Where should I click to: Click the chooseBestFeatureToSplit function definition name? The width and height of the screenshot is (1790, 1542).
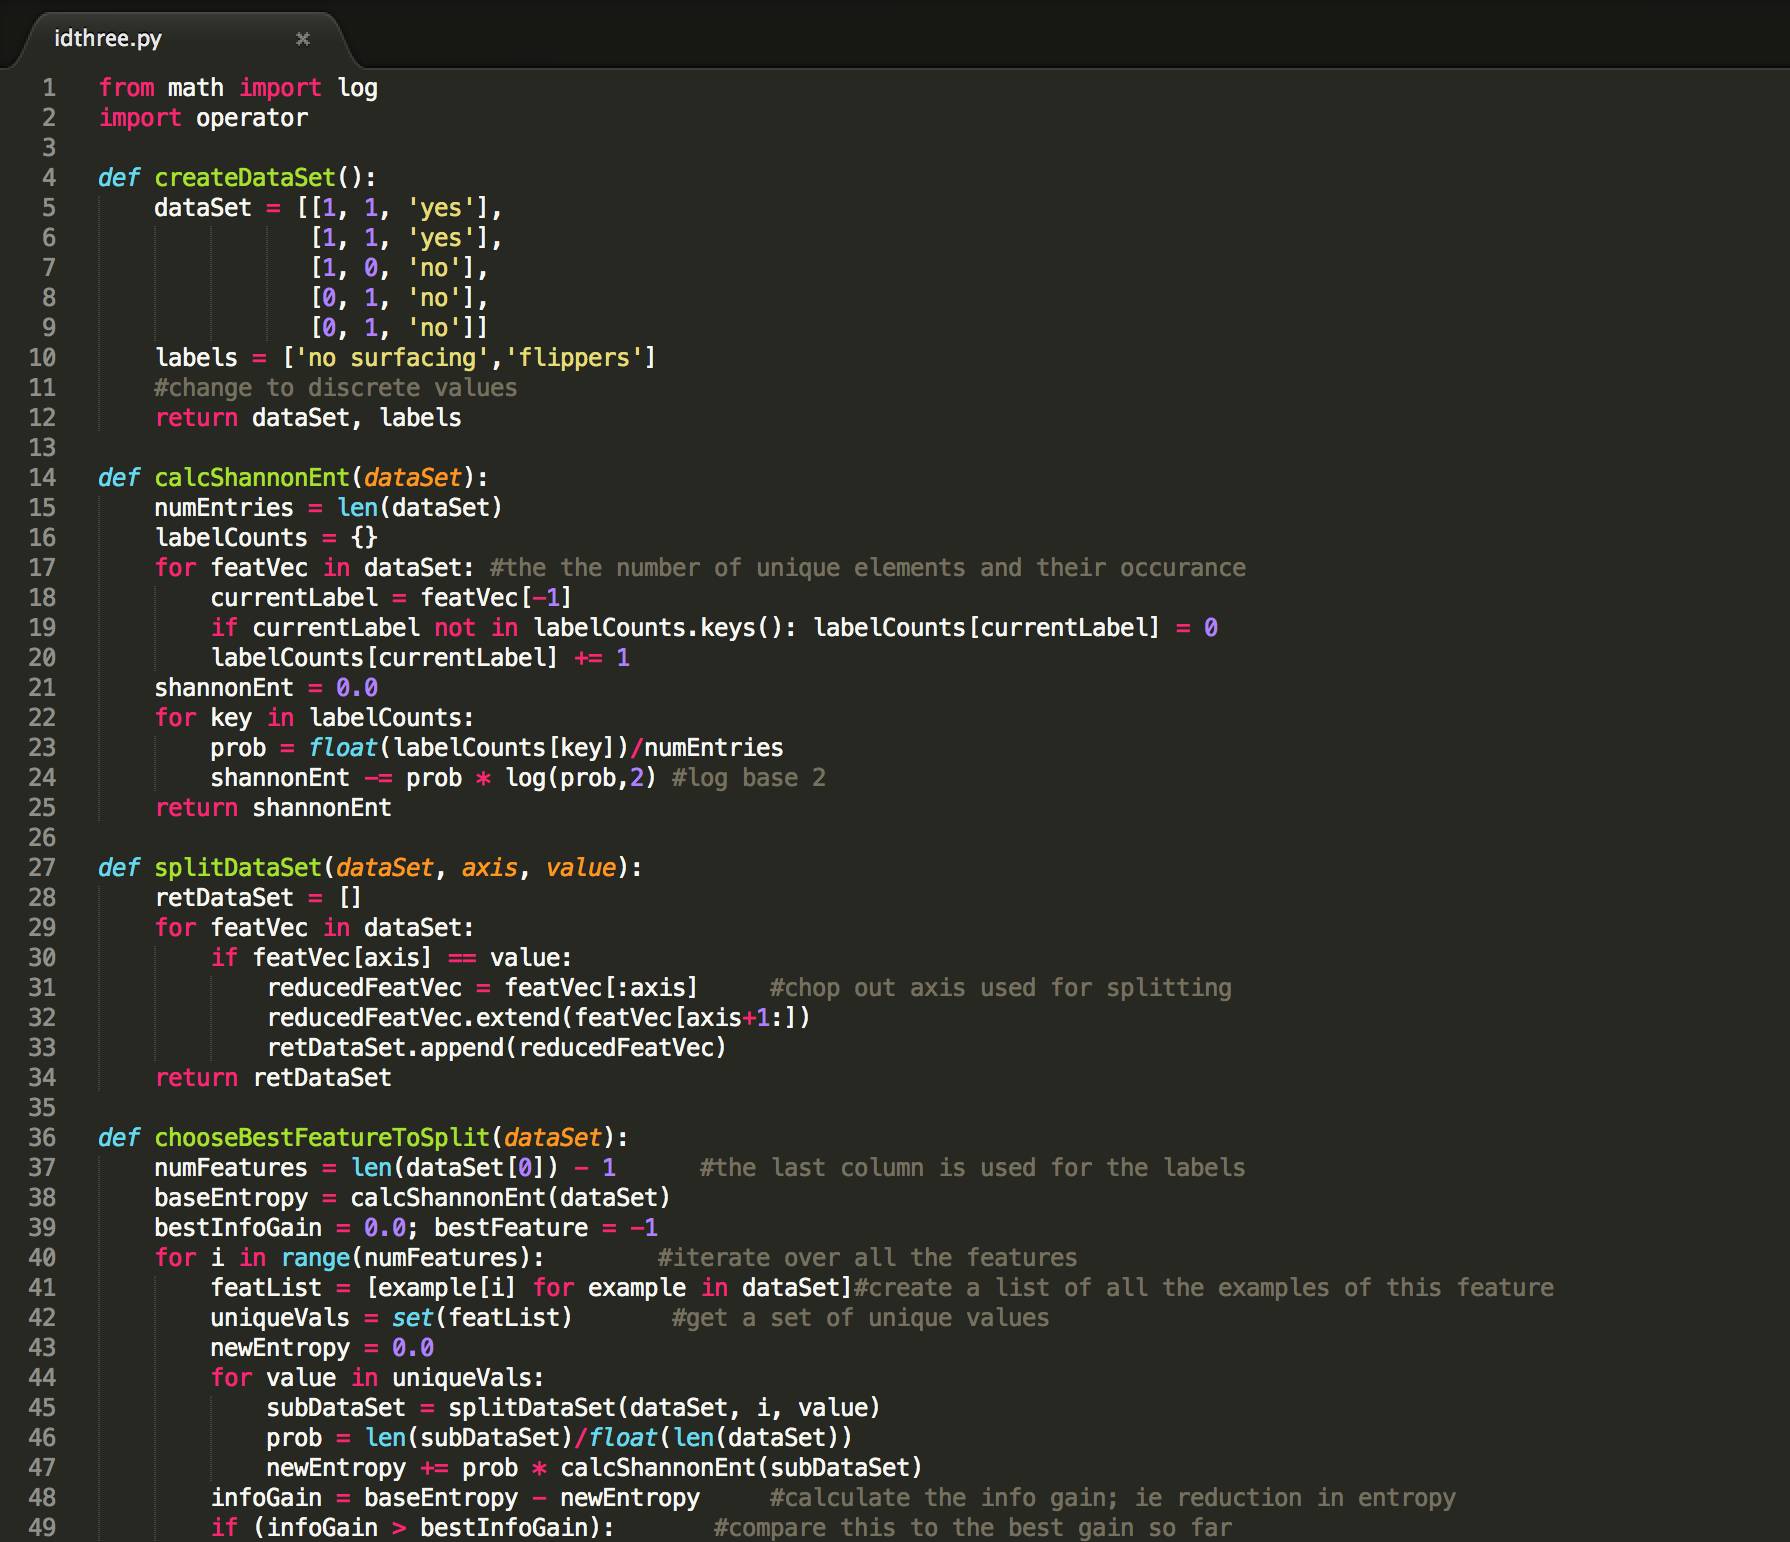[322, 1138]
